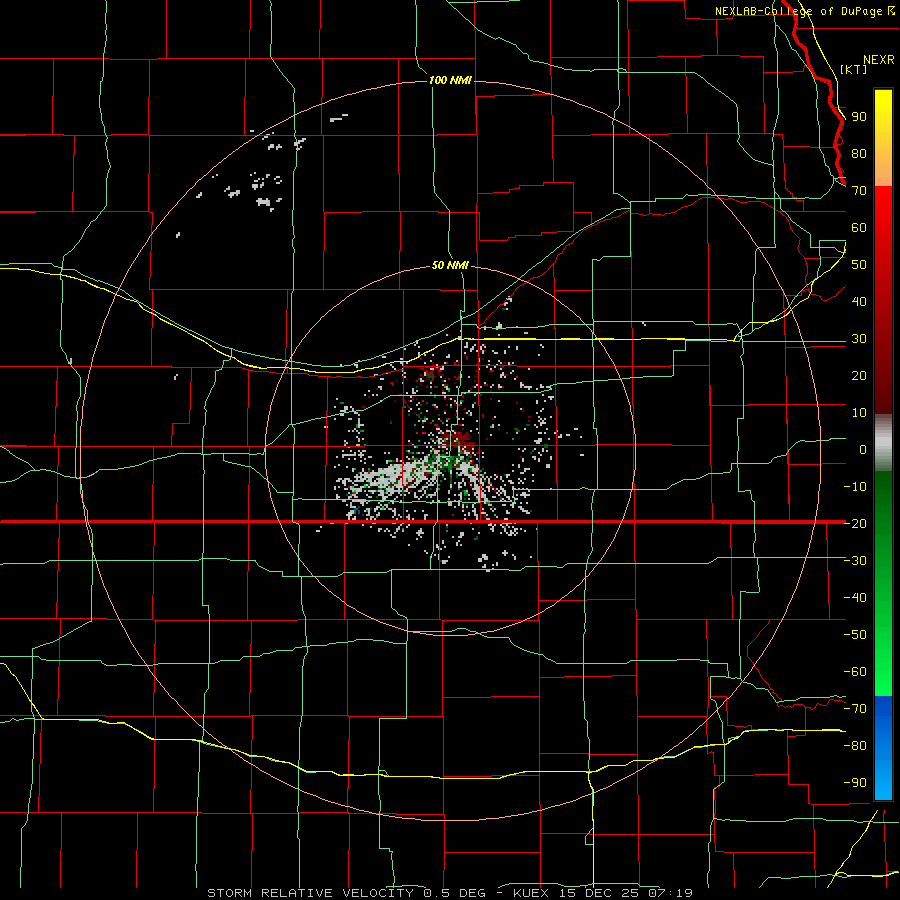Click the 100 NMI range ring label
Image resolution: width=900 pixels, height=900 pixels.
[450, 80]
